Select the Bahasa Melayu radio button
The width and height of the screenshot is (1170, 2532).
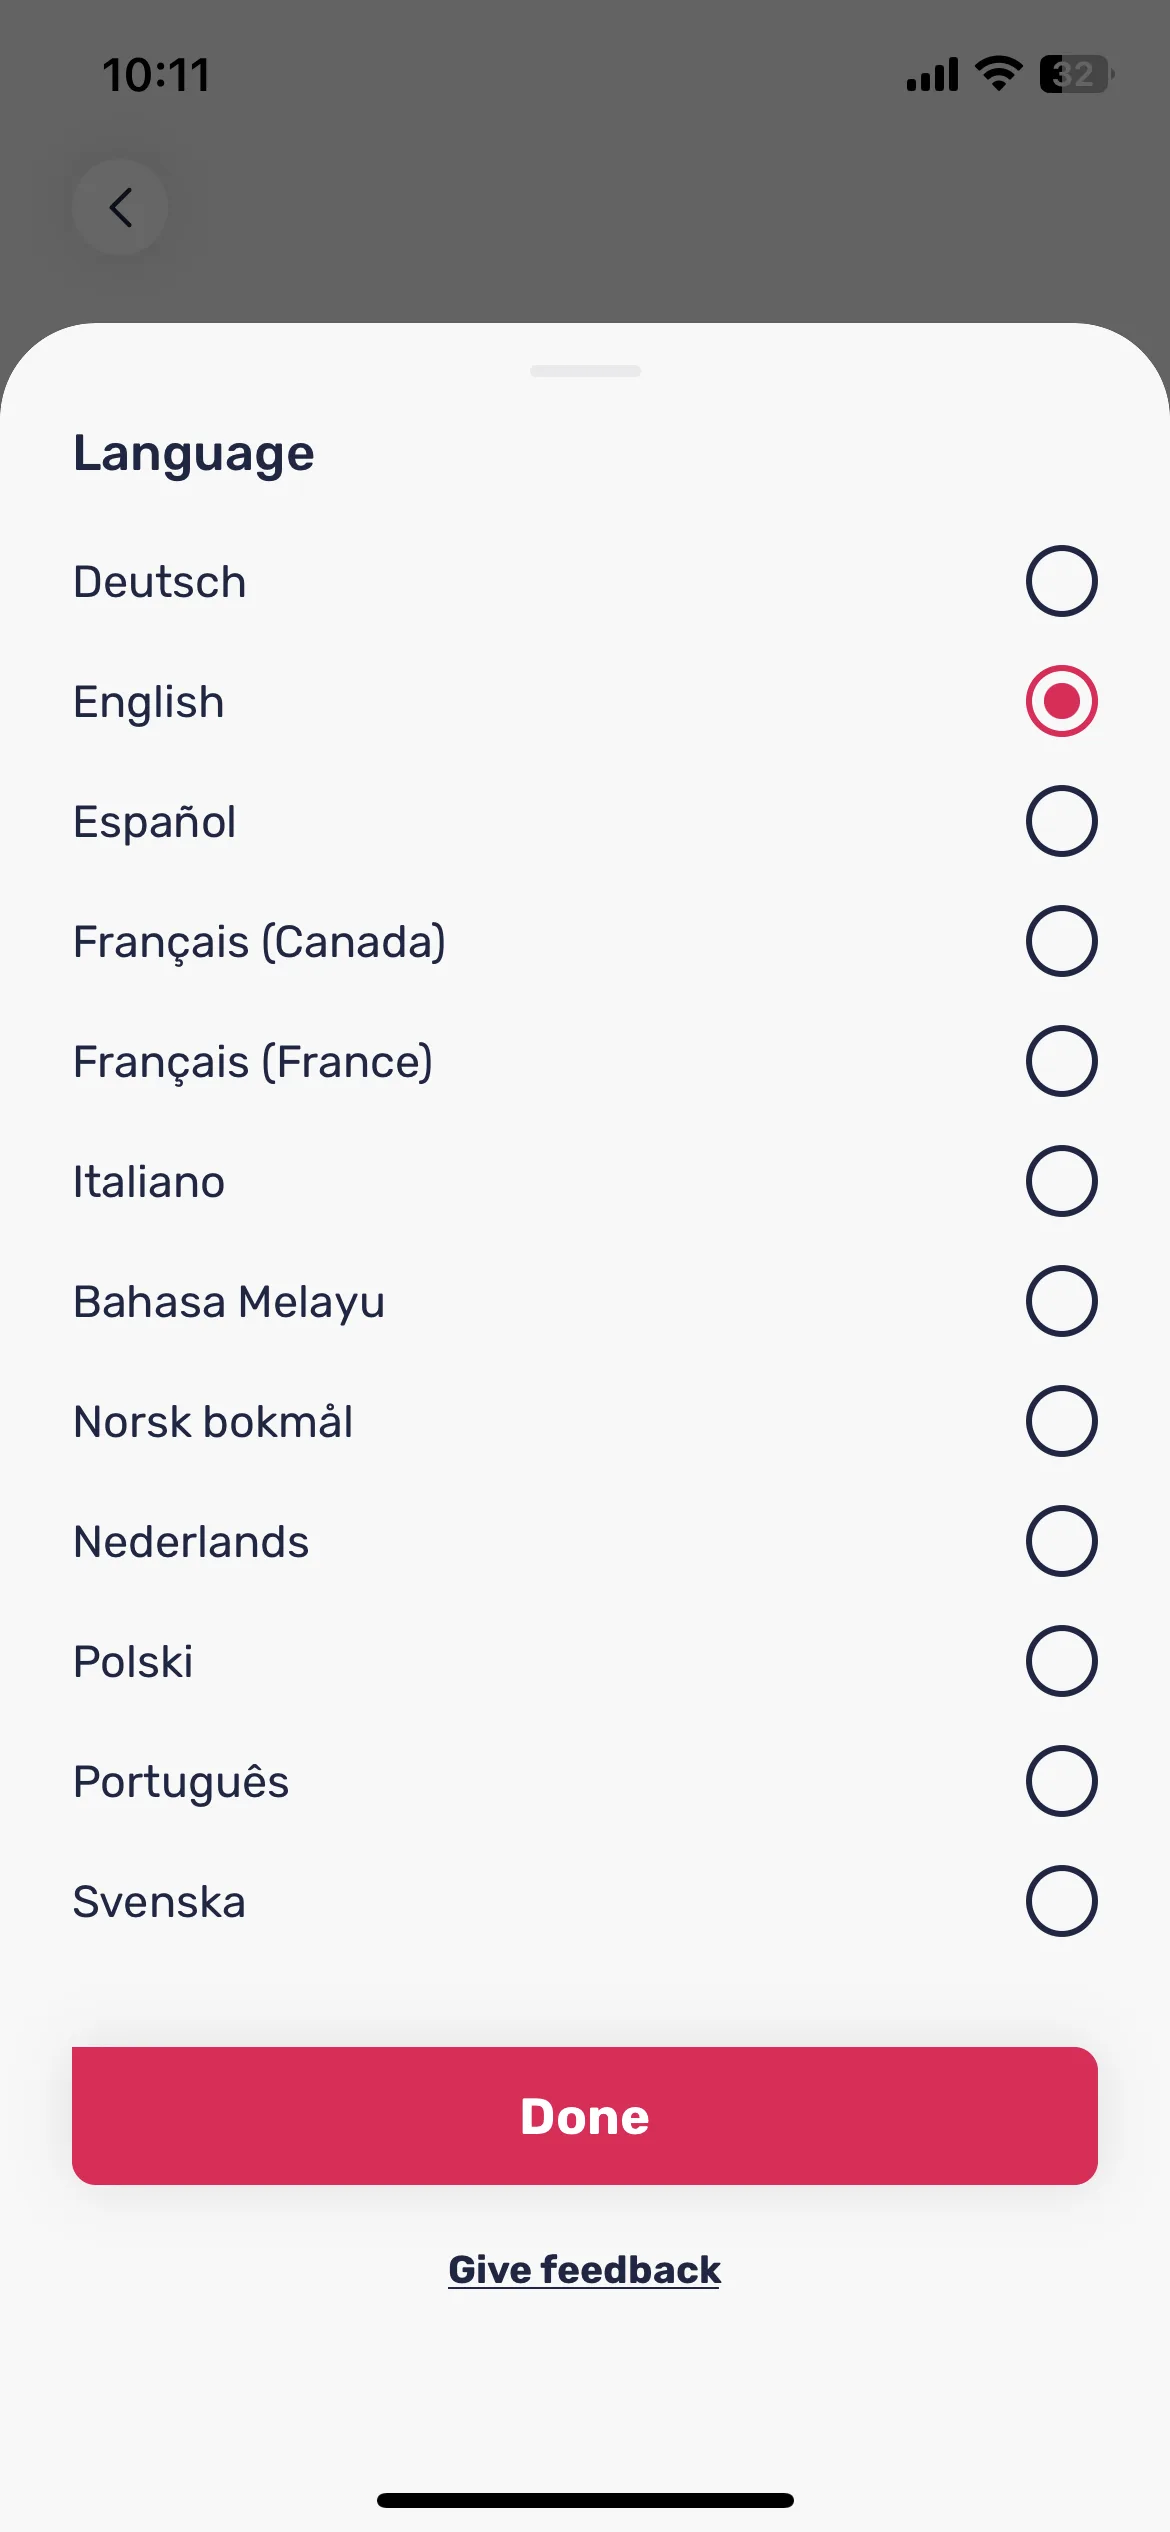tap(1061, 1301)
